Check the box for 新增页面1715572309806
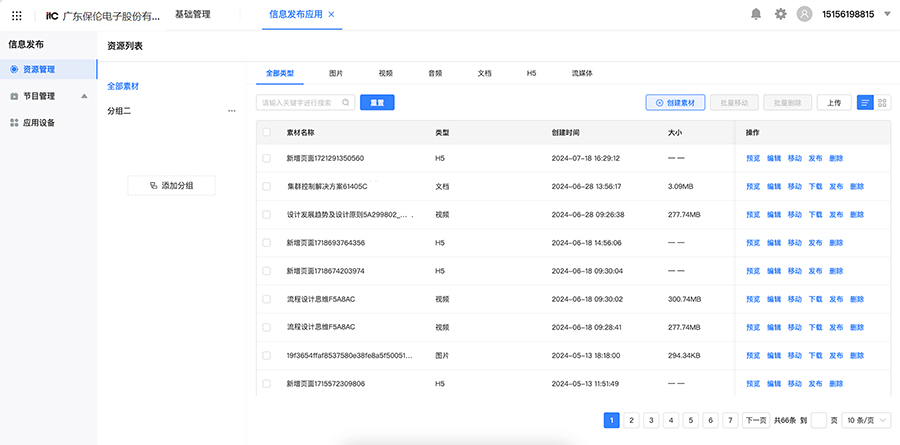Image resolution: width=900 pixels, height=445 pixels. point(266,384)
